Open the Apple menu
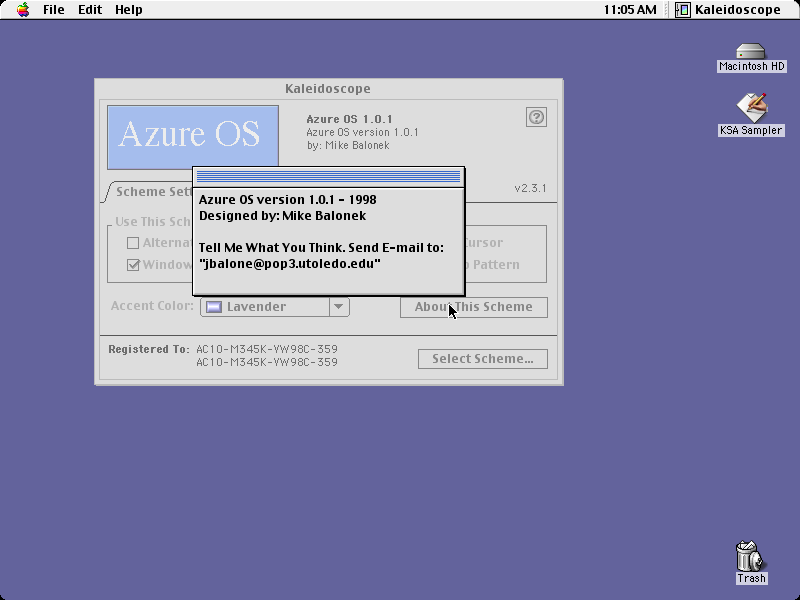Viewport: 800px width, 600px height. (x=23, y=10)
